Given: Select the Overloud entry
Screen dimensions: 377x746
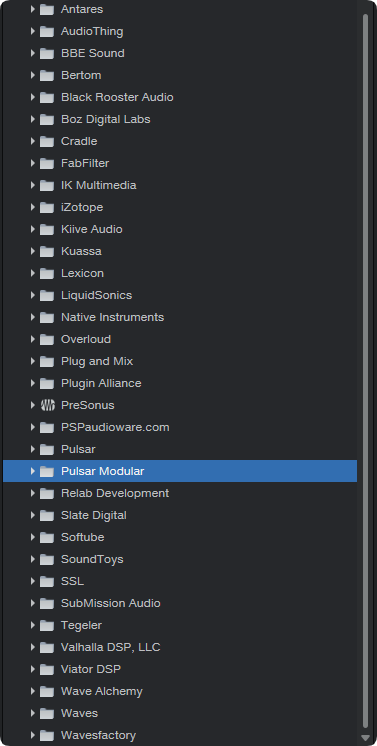Looking at the screenshot, I should pyautogui.click(x=180, y=339).
